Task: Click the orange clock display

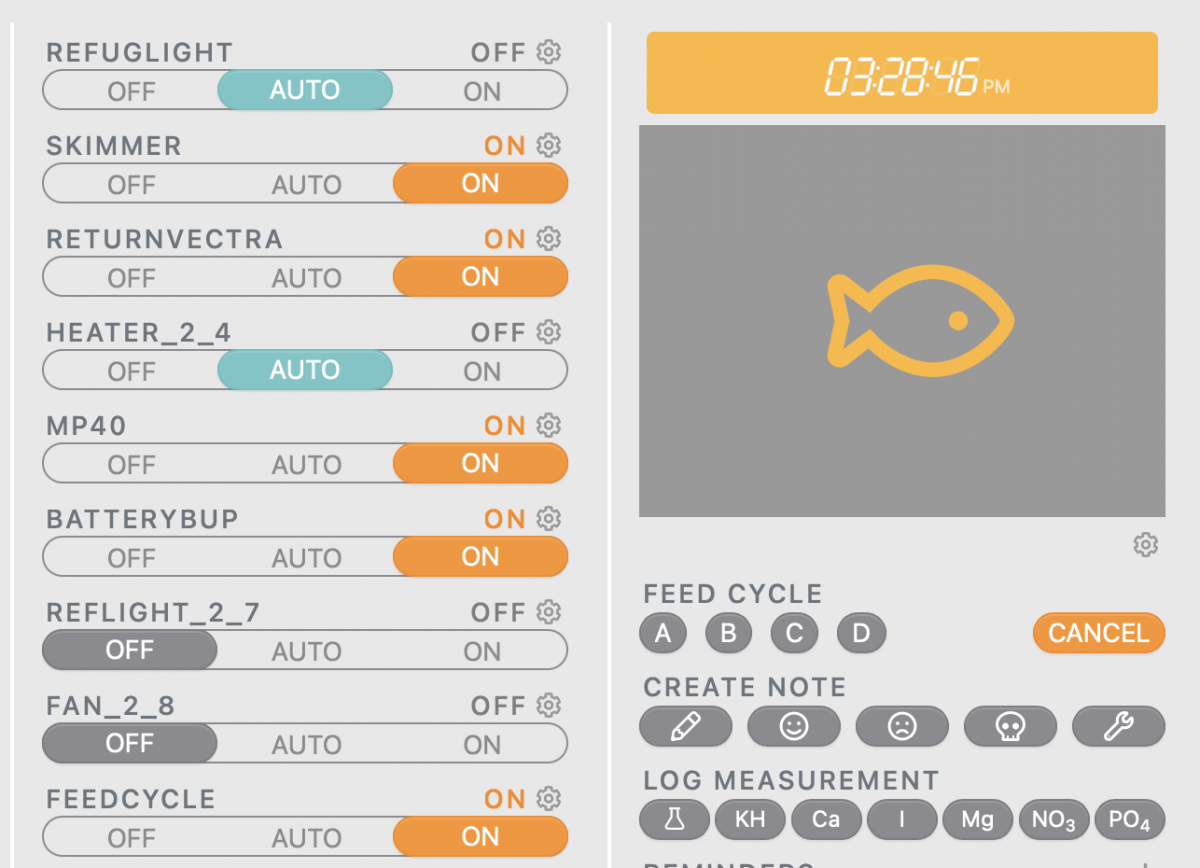Action: [x=901, y=73]
